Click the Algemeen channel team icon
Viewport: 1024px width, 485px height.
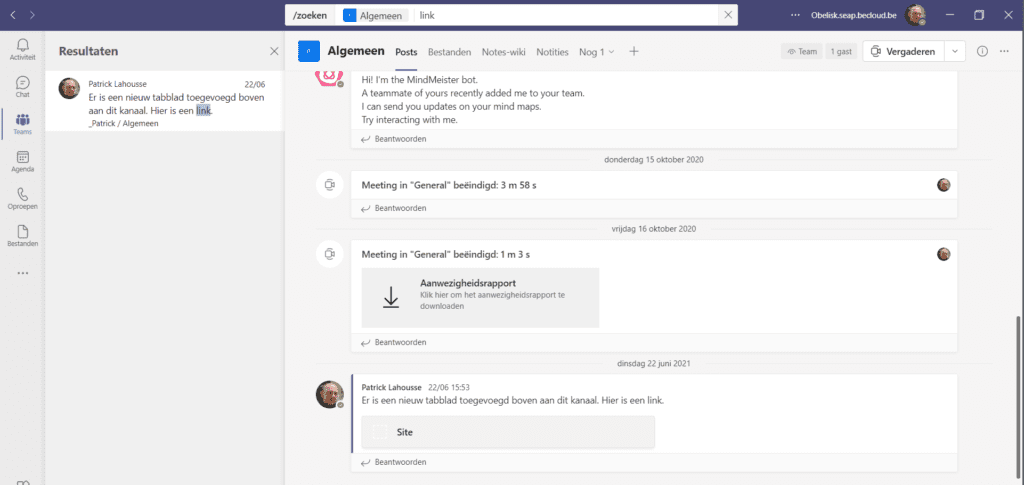[308, 52]
